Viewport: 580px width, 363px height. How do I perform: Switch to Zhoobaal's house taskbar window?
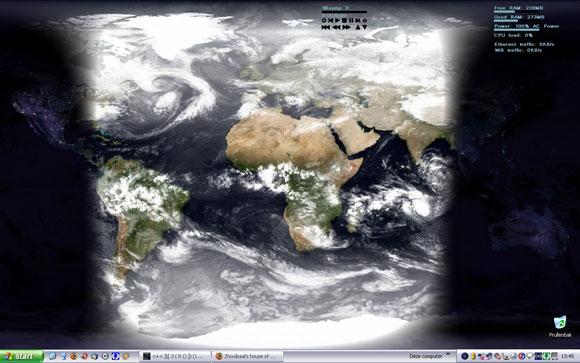click(247, 356)
